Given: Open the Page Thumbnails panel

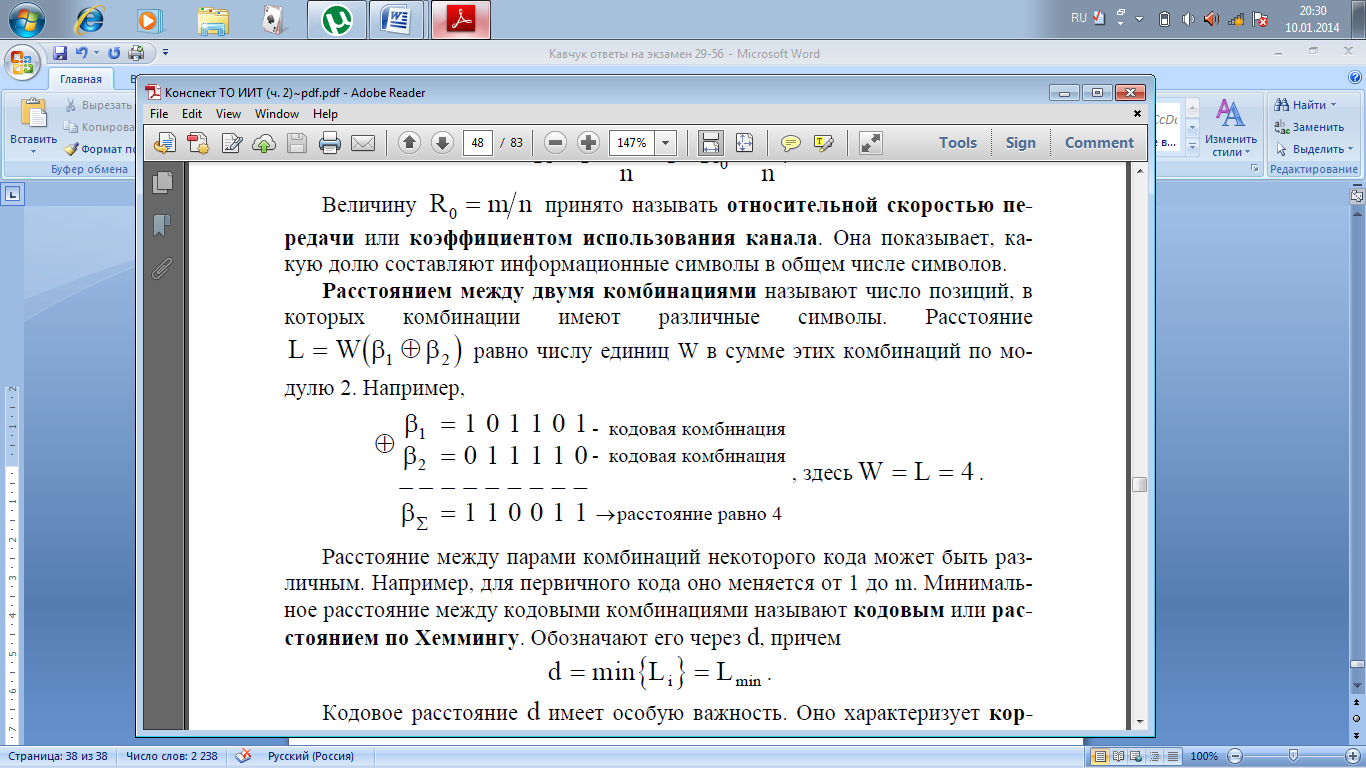Looking at the screenshot, I should point(162,182).
